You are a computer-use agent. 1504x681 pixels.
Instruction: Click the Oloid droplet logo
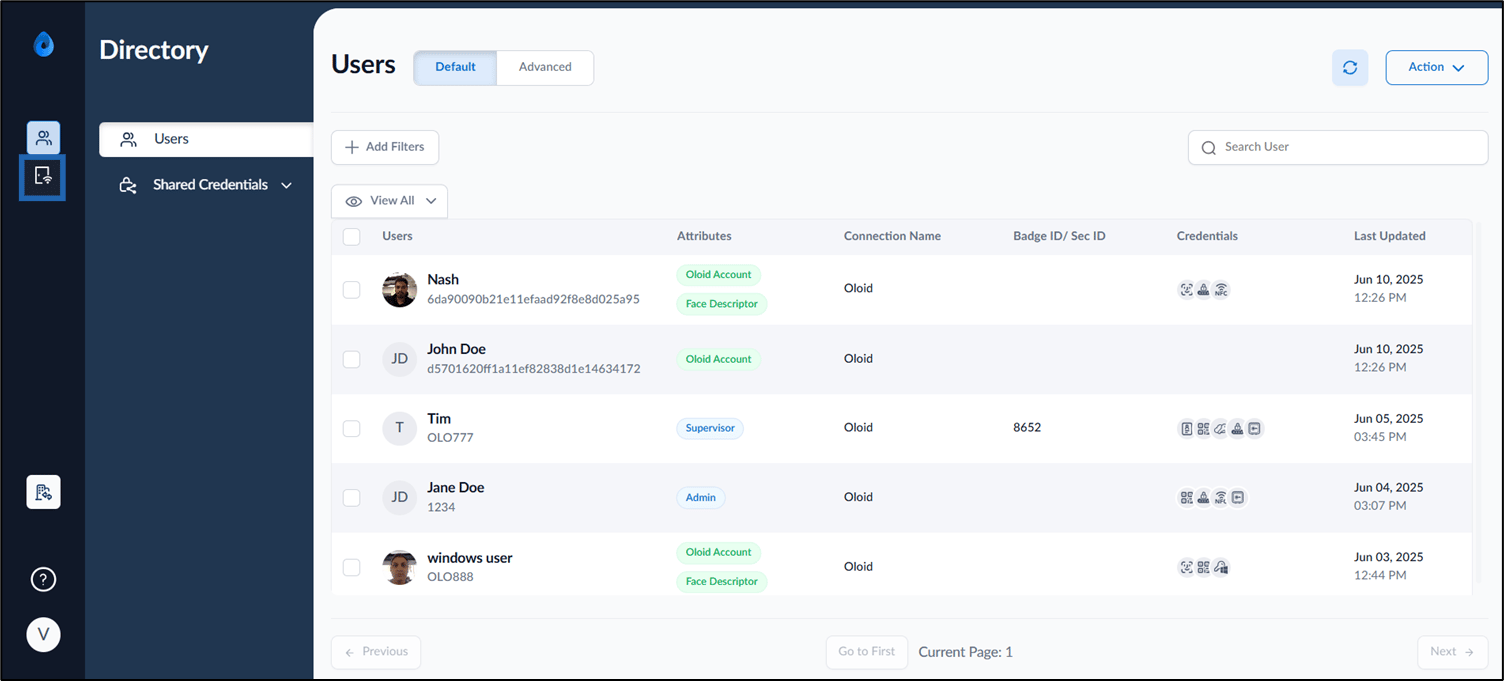(x=43, y=44)
